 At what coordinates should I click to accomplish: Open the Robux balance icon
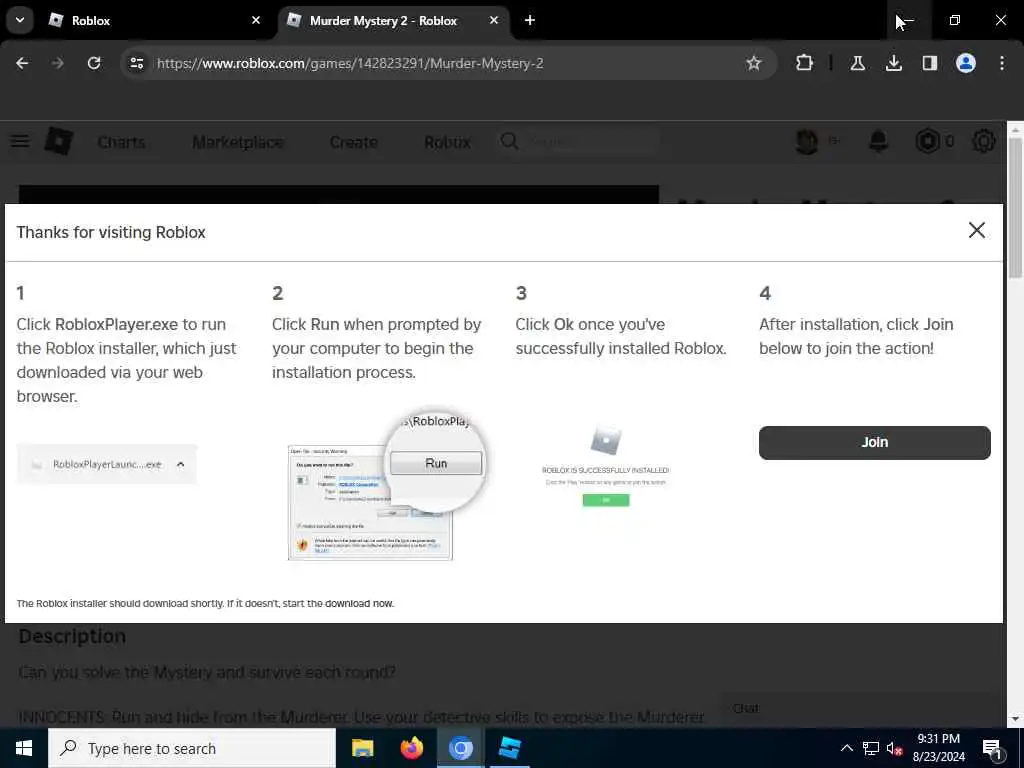(927, 141)
